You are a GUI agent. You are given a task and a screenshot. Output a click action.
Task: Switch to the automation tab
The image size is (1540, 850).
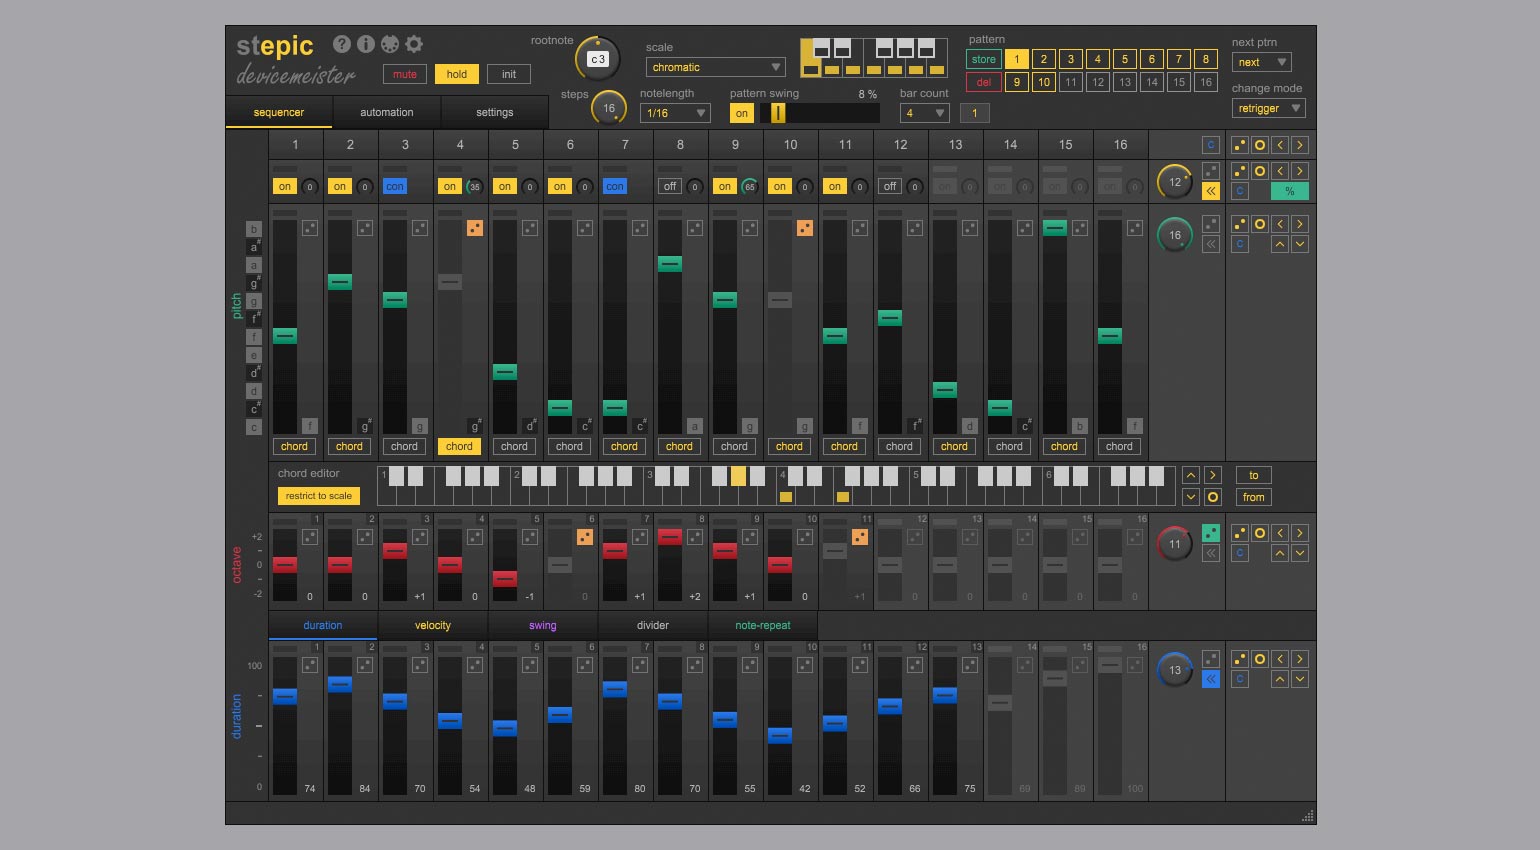point(387,112)
